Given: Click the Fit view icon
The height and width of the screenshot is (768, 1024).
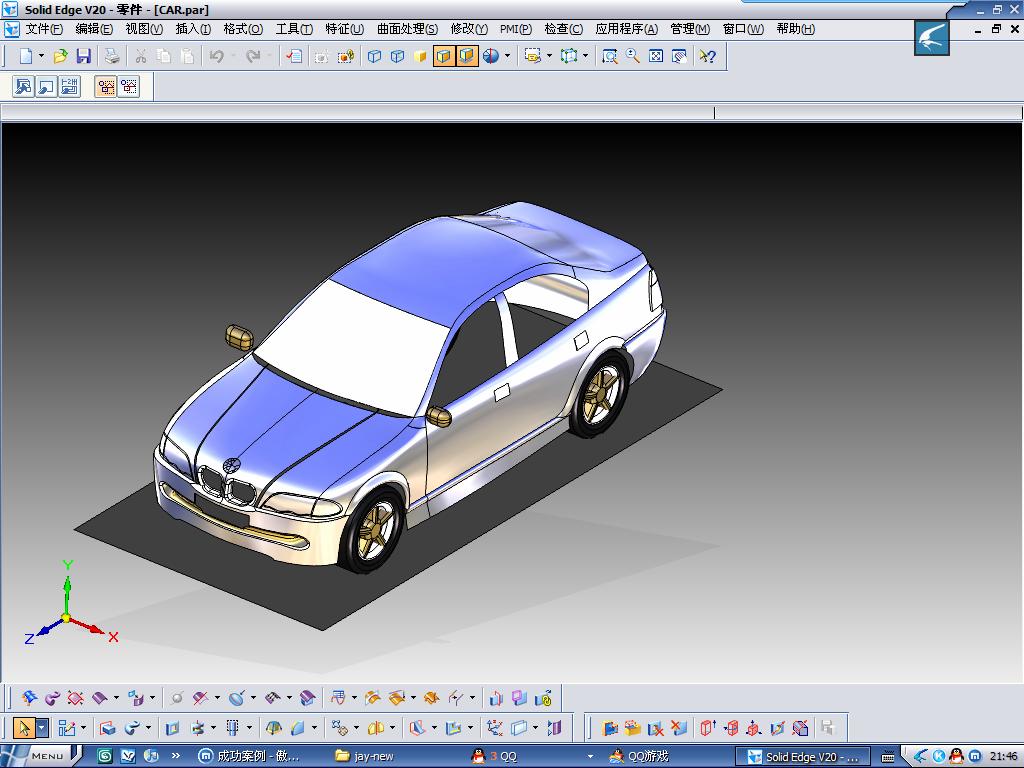Looking at the screenshot, I should (x=656, y=57).
